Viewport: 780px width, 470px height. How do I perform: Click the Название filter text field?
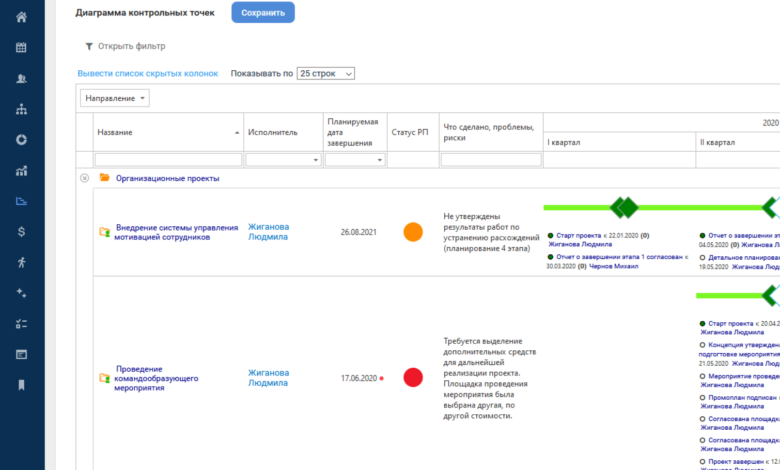coord(168,159)
